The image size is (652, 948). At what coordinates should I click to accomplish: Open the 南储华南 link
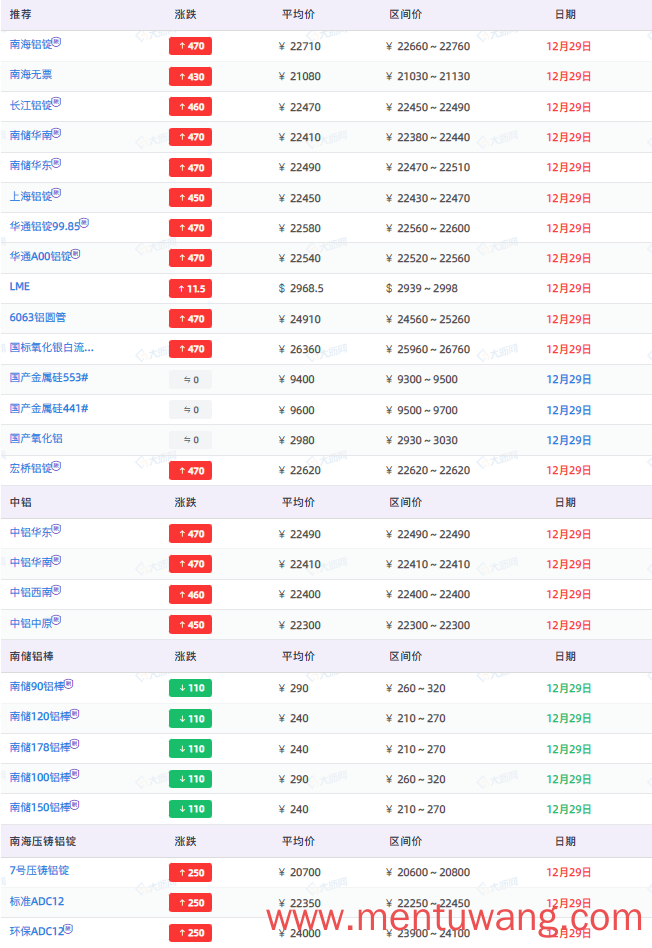point(31,135)
